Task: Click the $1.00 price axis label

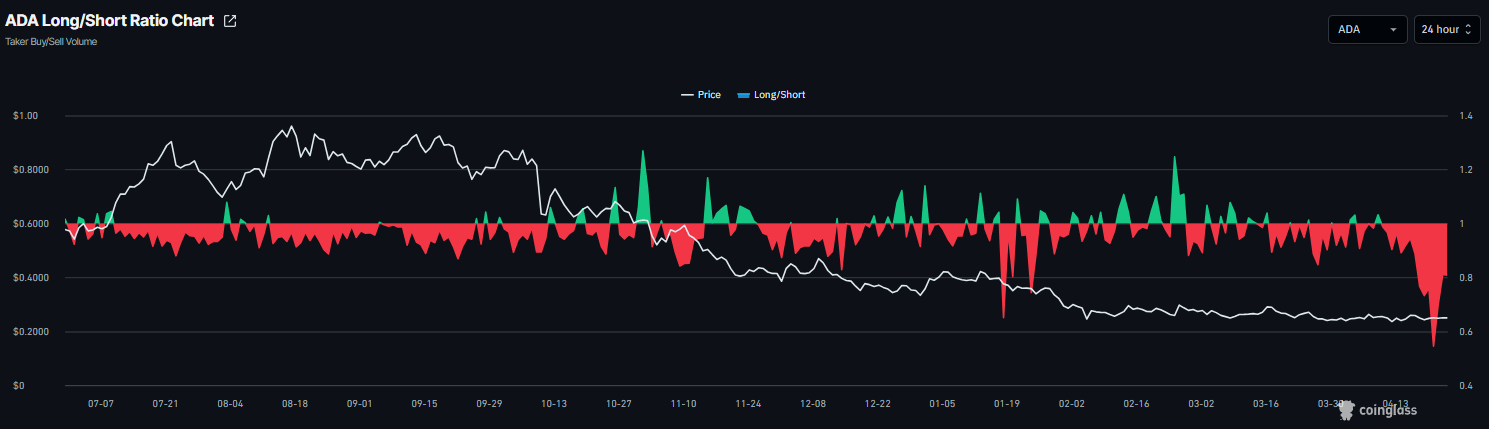Action: (25, 116)
